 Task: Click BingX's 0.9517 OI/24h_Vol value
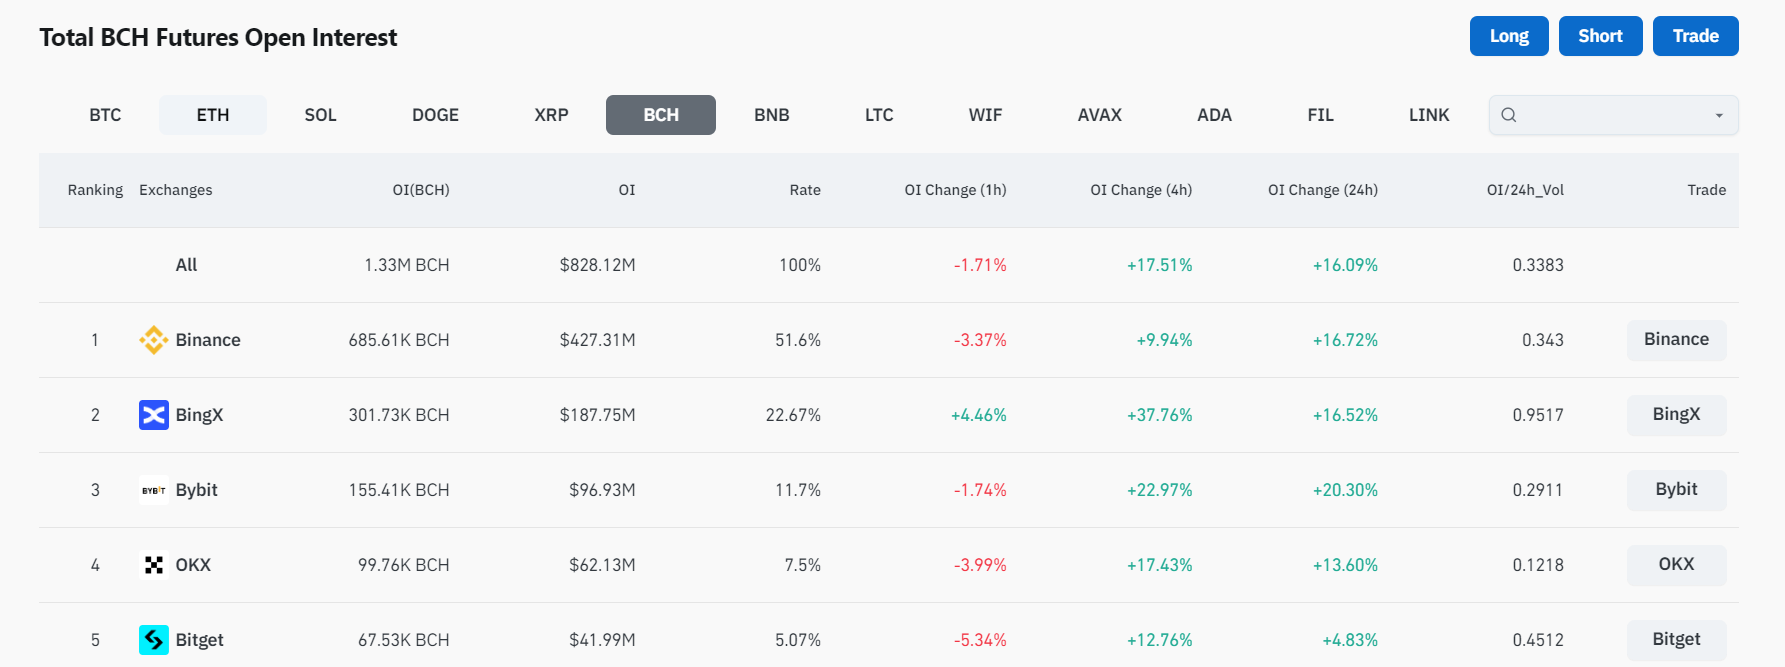point(1538,415)
